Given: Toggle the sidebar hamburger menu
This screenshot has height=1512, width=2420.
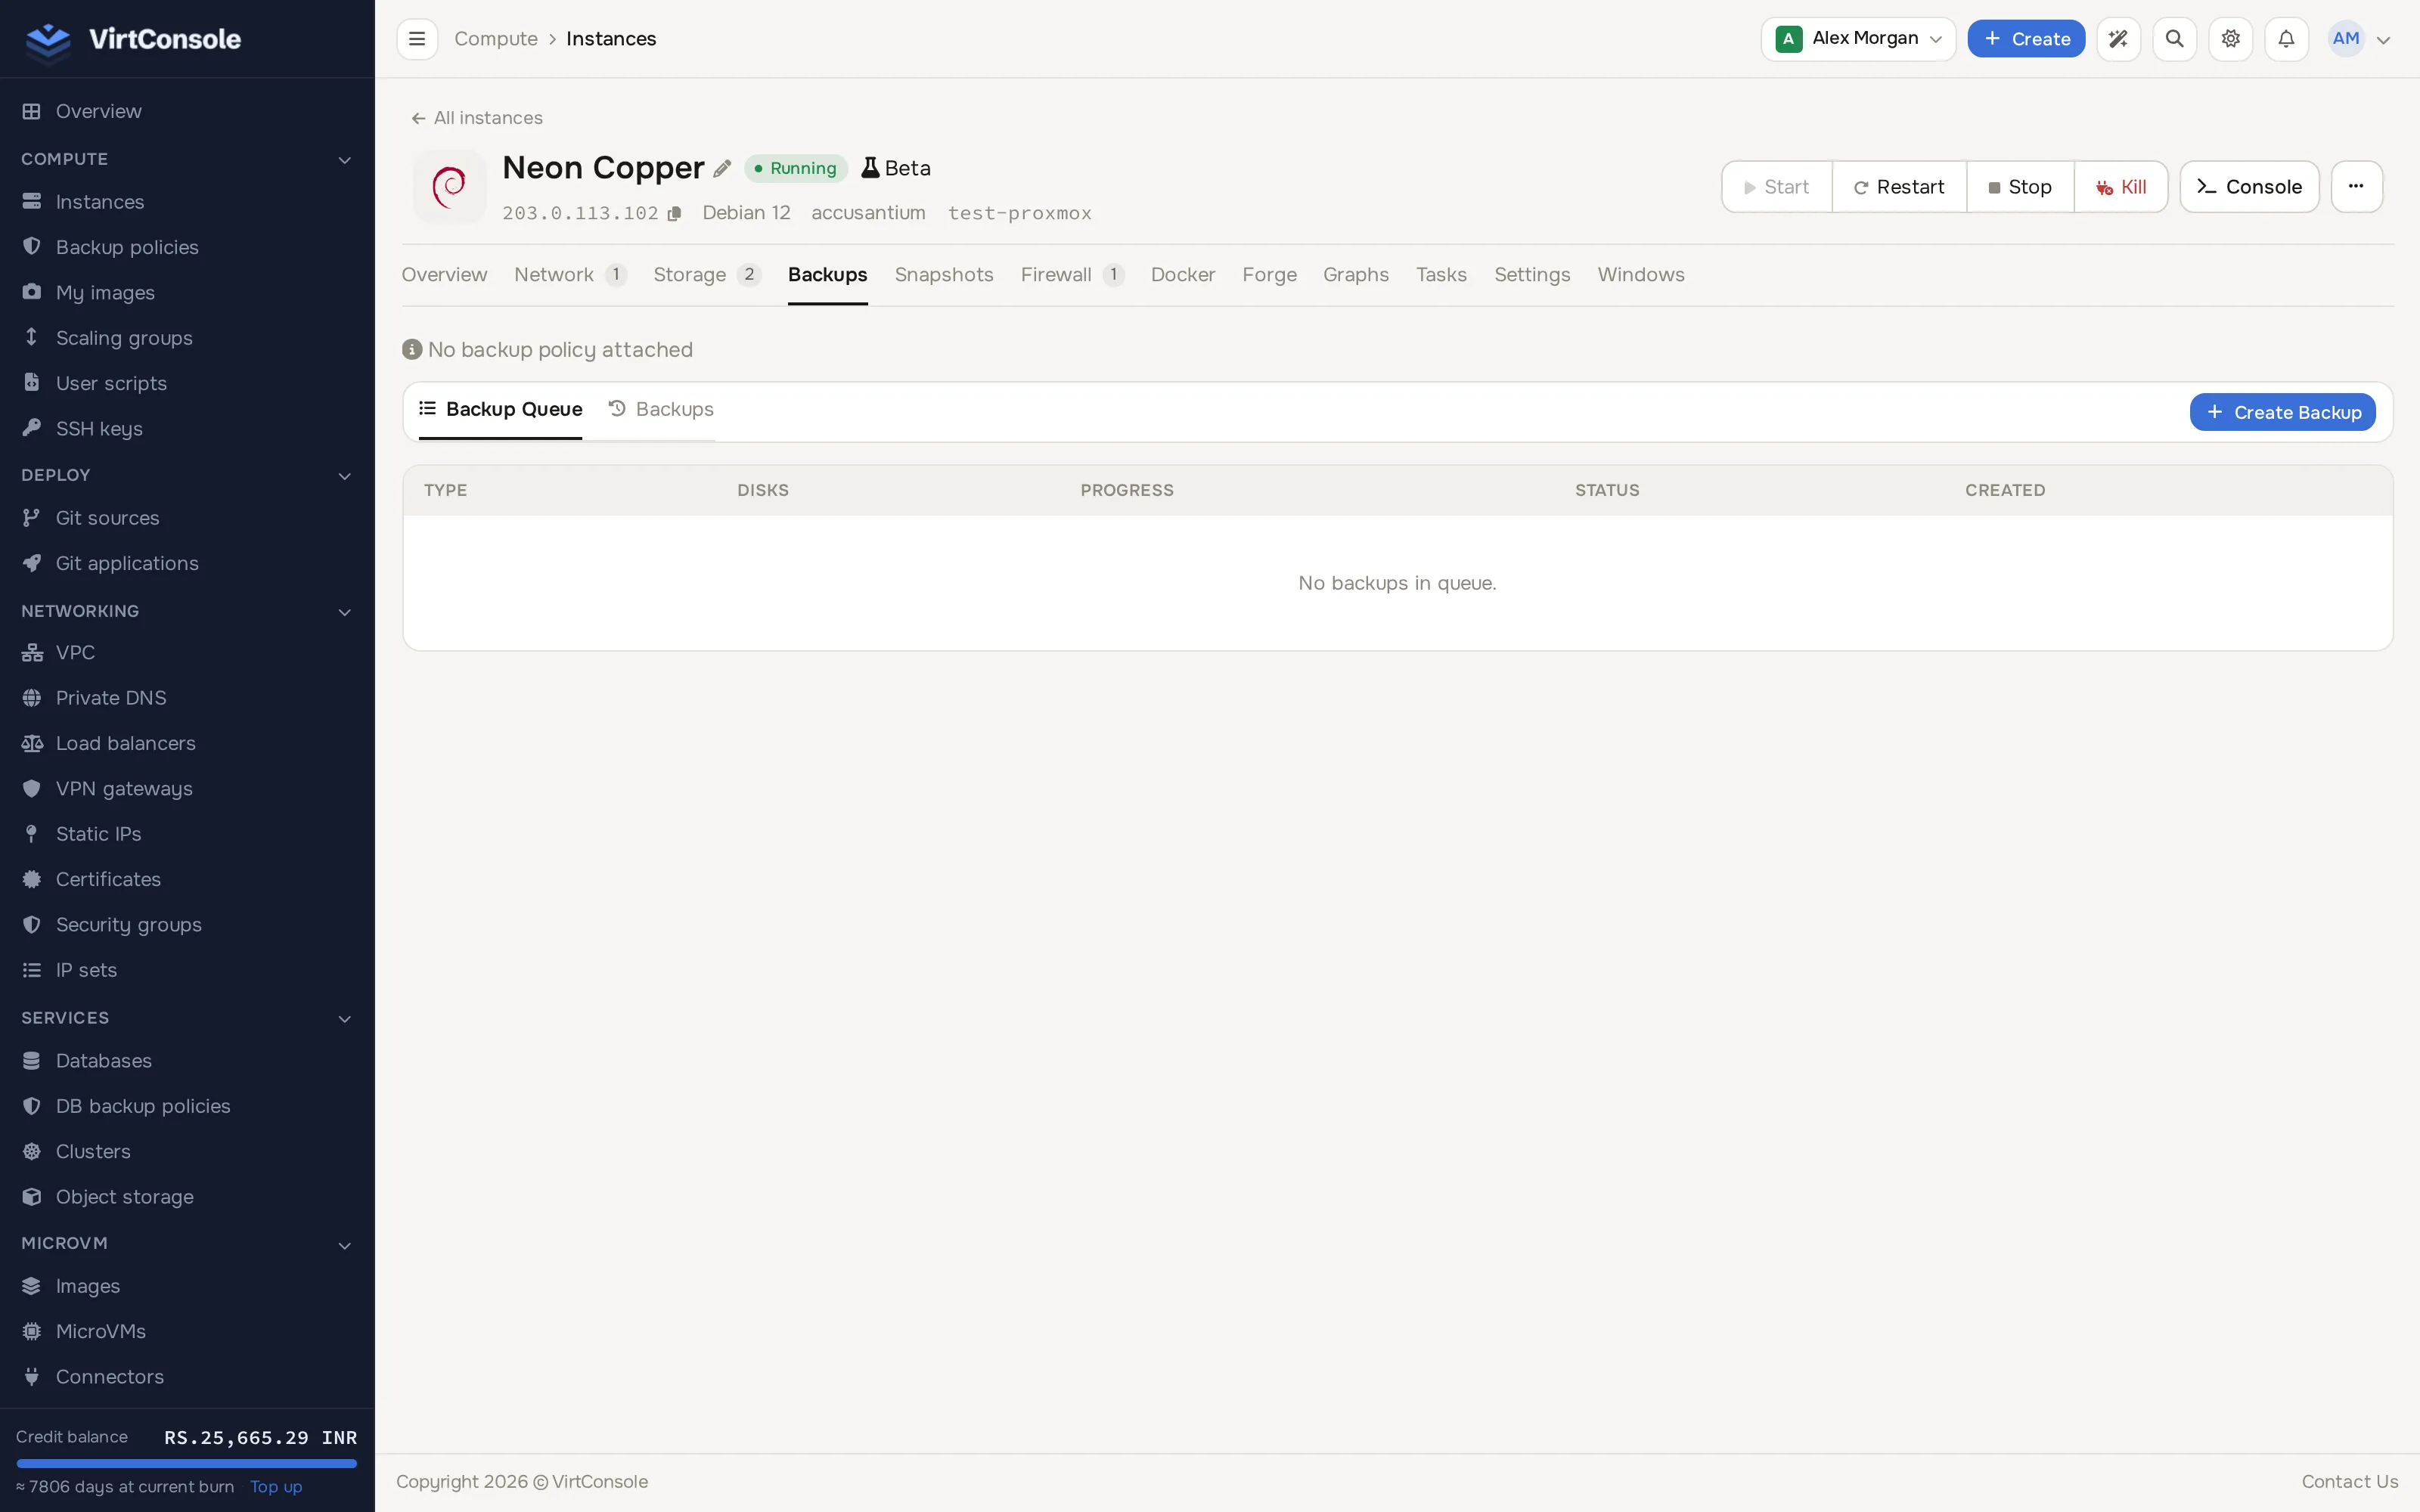Looking at the screenshot, I should (x=417, y=39).
